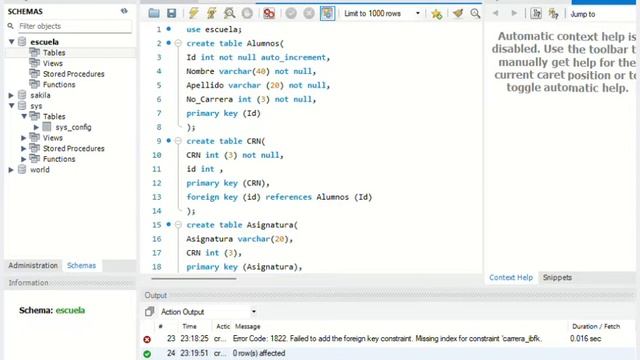Collapse the sys schema
Viewport: 640px width, 360px height.
11,106
